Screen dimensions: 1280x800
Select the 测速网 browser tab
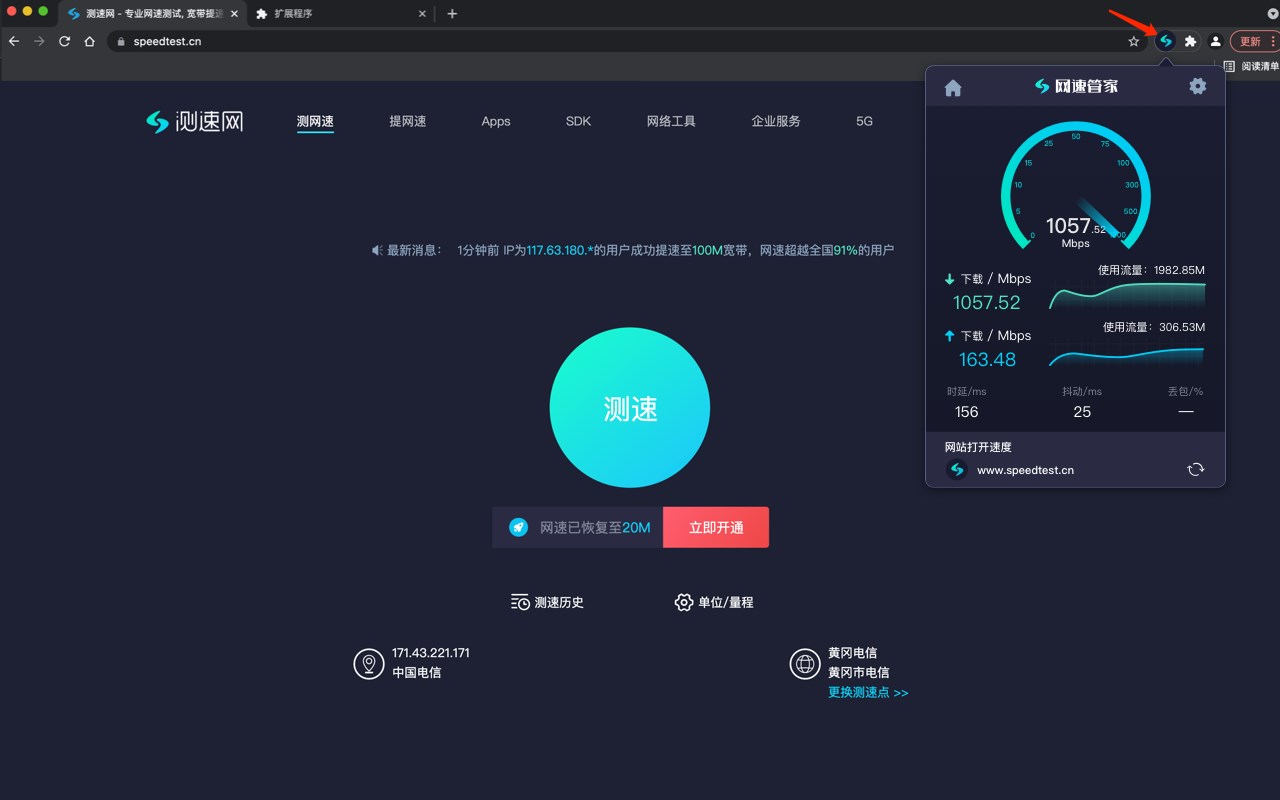point(150,14)
